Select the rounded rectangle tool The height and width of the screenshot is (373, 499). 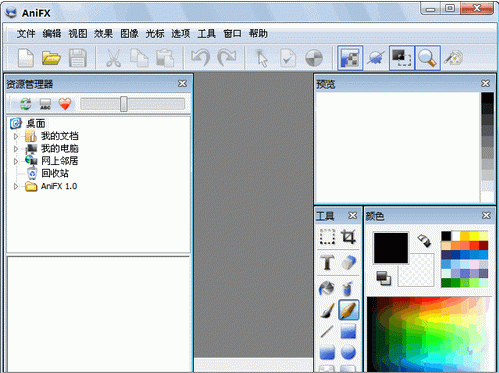coord(327,353)
